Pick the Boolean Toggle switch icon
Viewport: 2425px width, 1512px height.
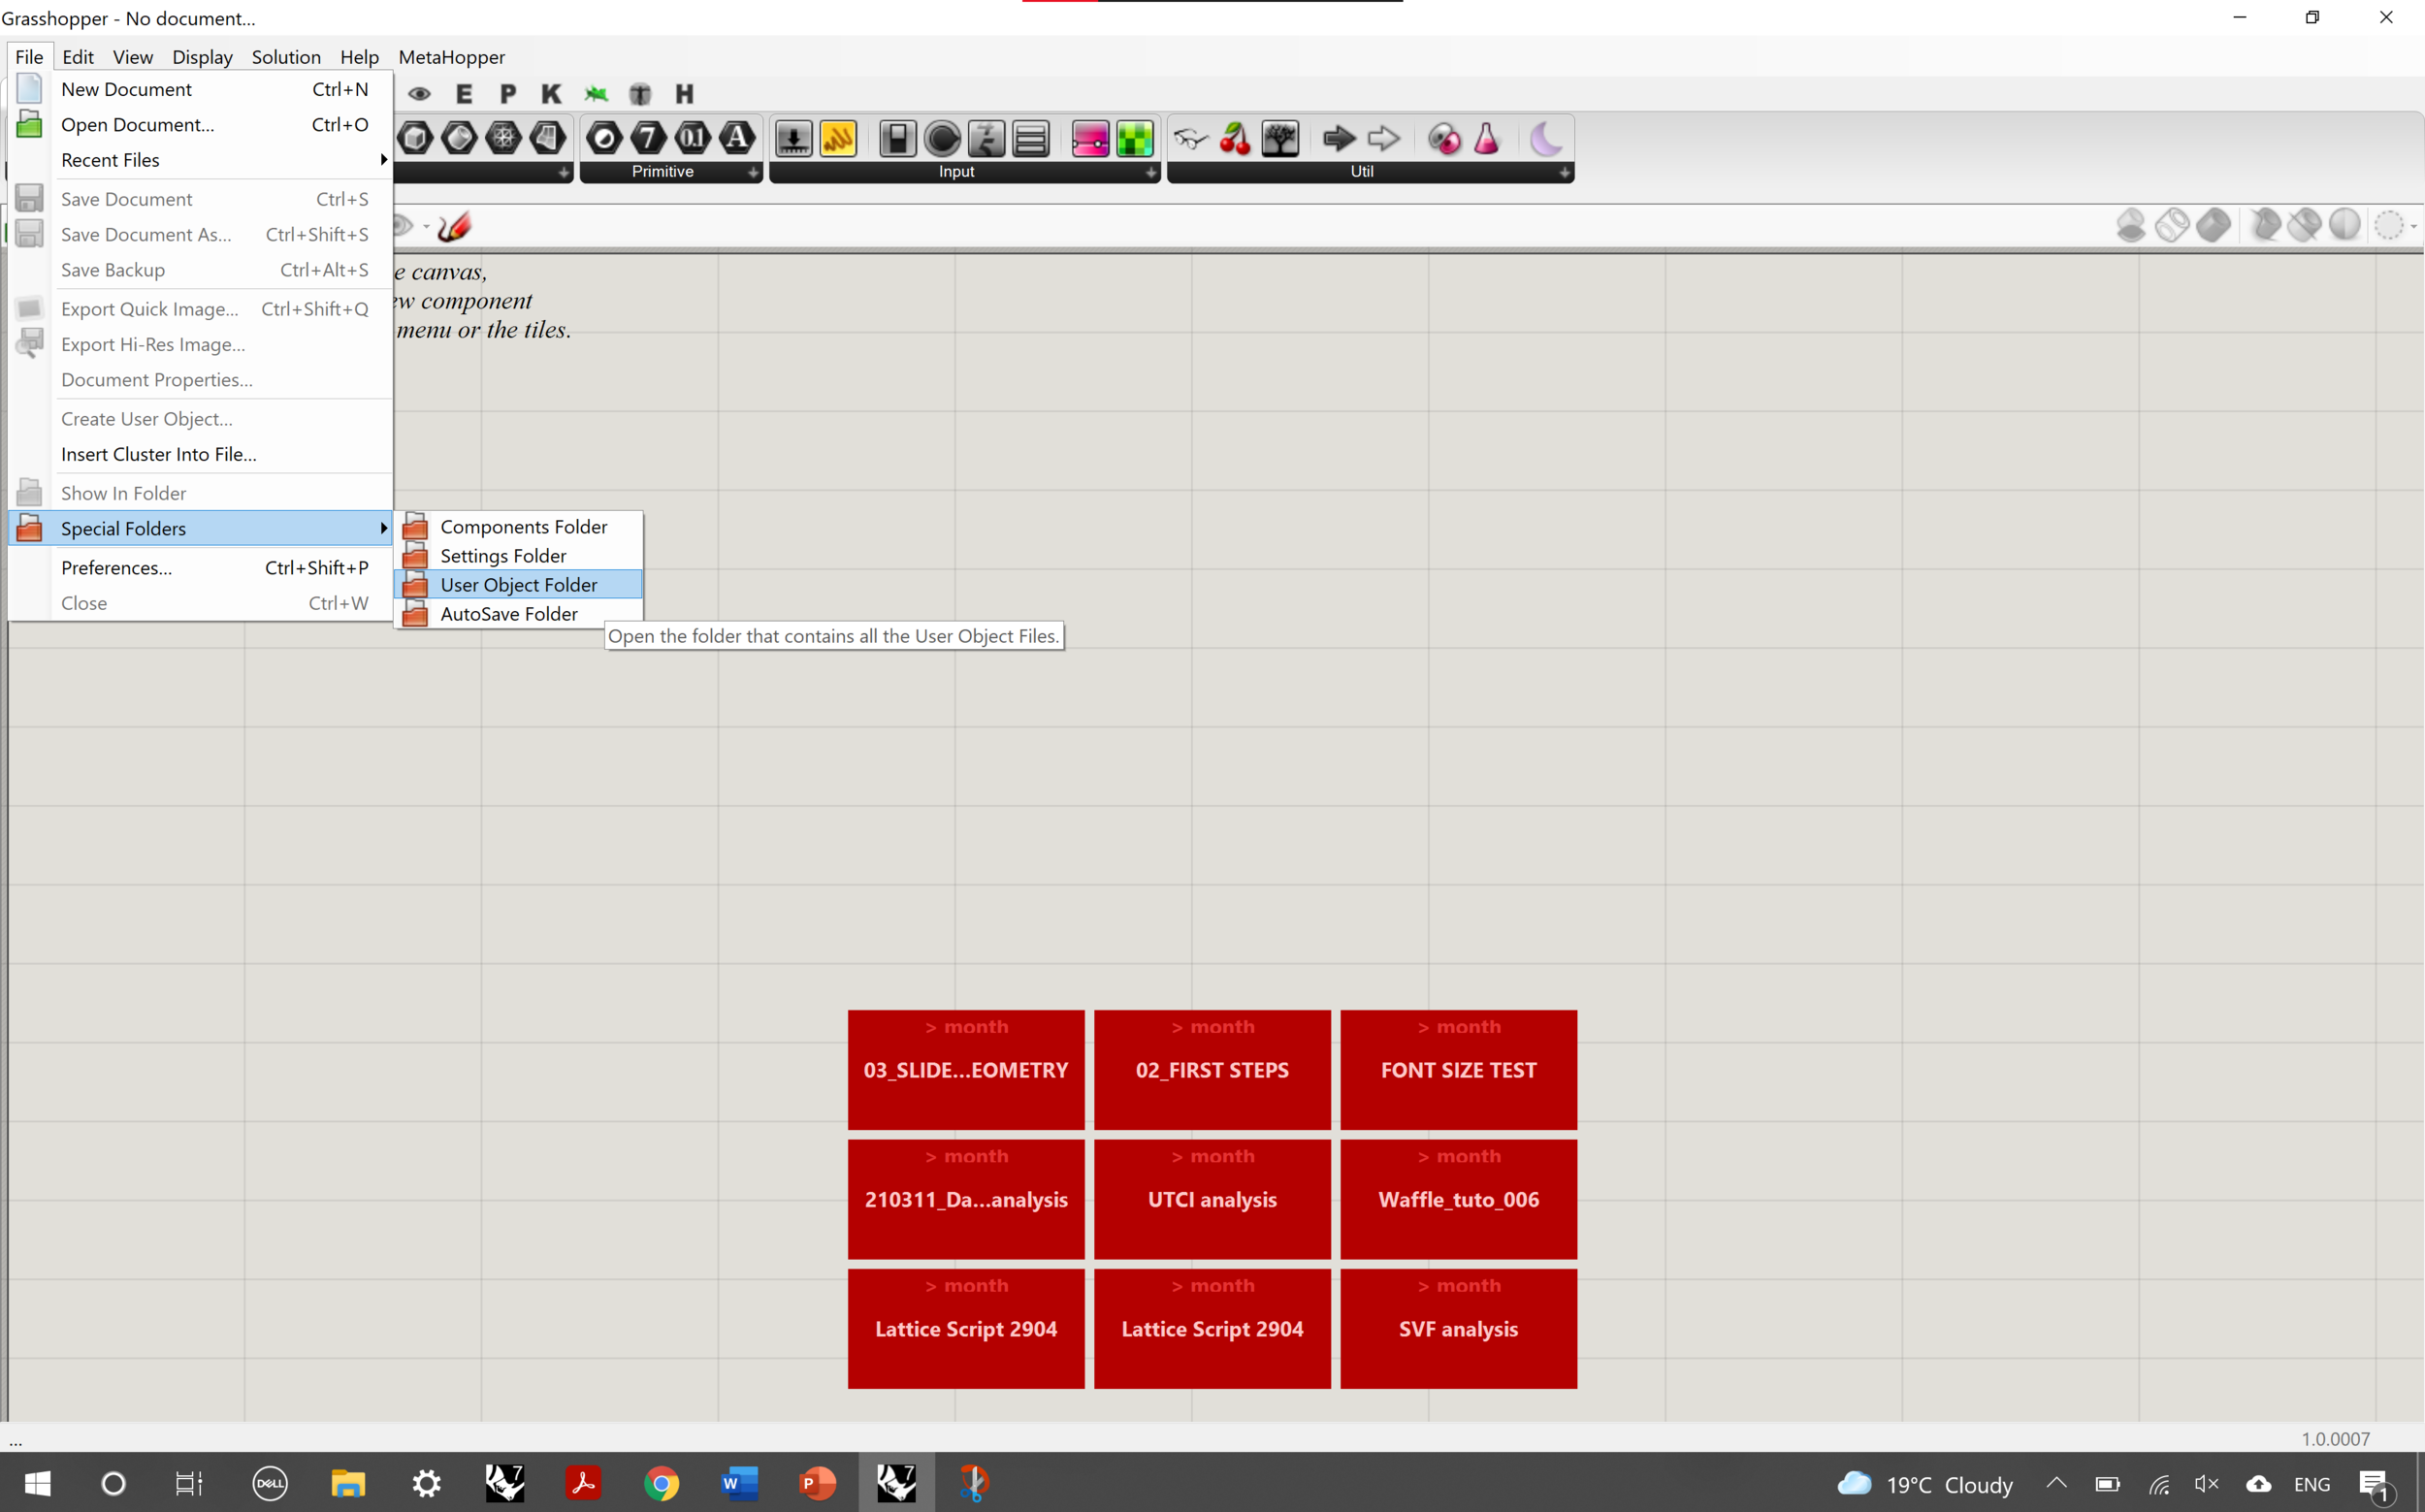(x=898, y=138)
